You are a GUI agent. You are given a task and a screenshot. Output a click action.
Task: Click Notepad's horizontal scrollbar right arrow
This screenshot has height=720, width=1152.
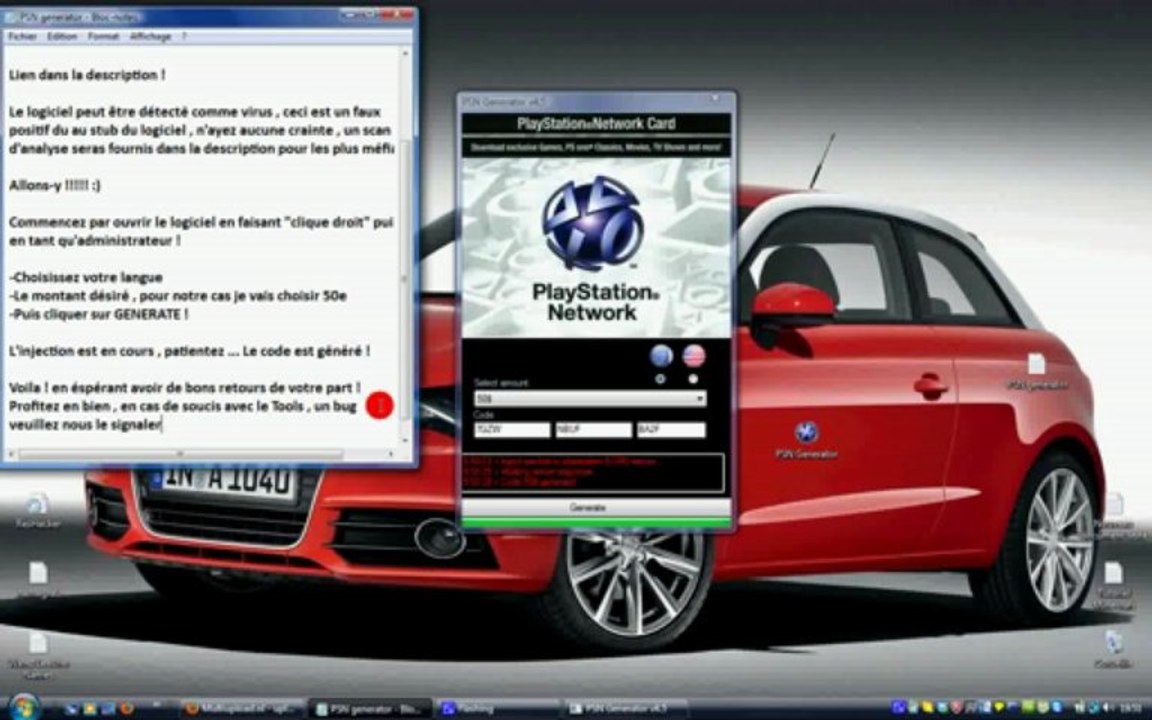click(391, 455)
